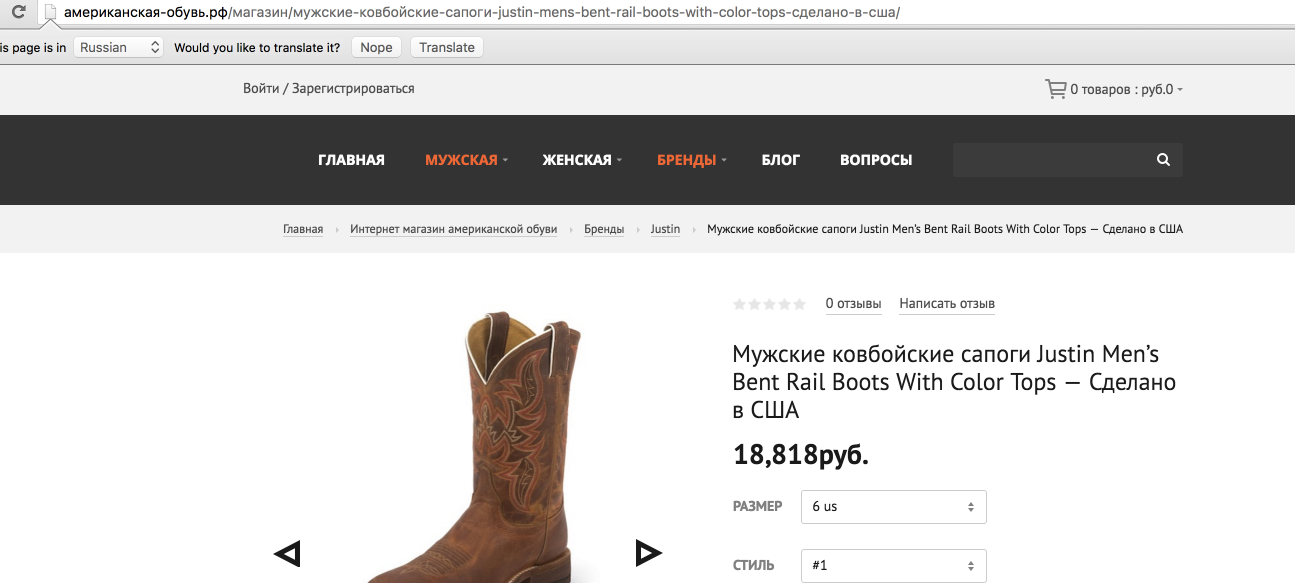Click the last breadcrumb product name text

click(945, 229)
